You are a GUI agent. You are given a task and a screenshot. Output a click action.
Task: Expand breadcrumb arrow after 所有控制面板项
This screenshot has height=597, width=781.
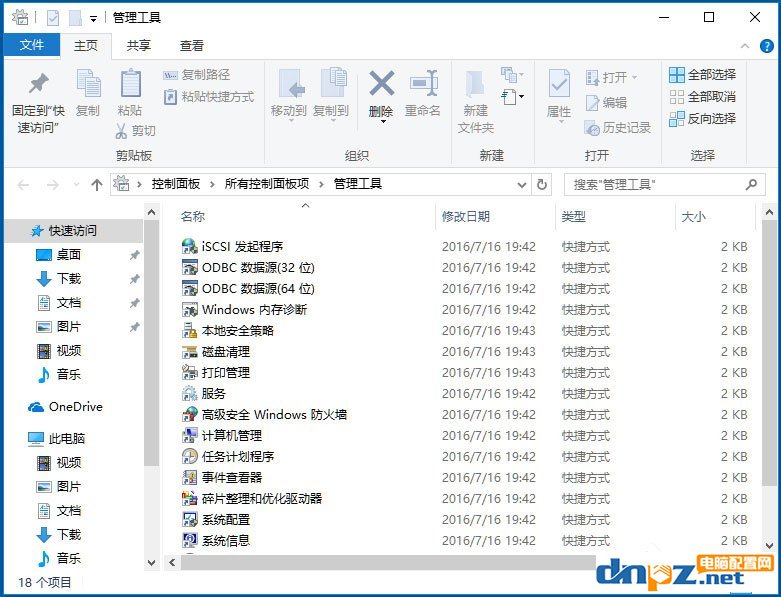tap(321, 185)
